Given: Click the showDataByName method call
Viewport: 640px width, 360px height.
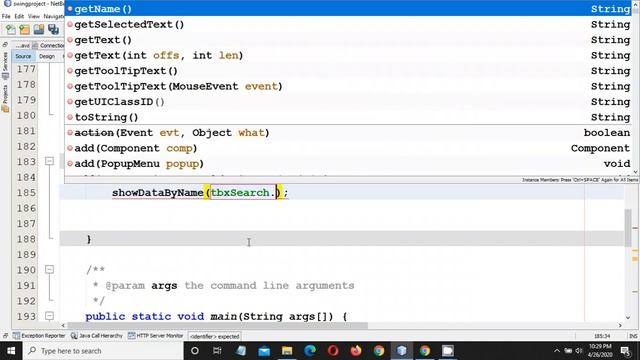Looking at the screenshot, I should click(x=158, y=193).
